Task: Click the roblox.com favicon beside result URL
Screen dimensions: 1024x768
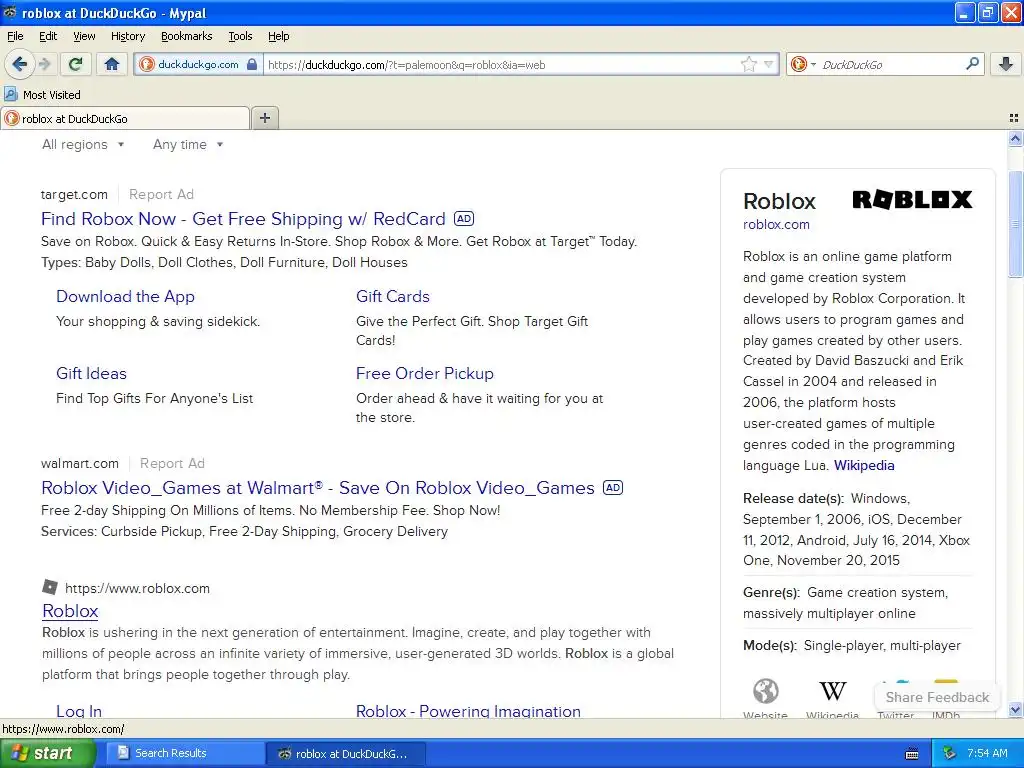Action: pos(50,587)
